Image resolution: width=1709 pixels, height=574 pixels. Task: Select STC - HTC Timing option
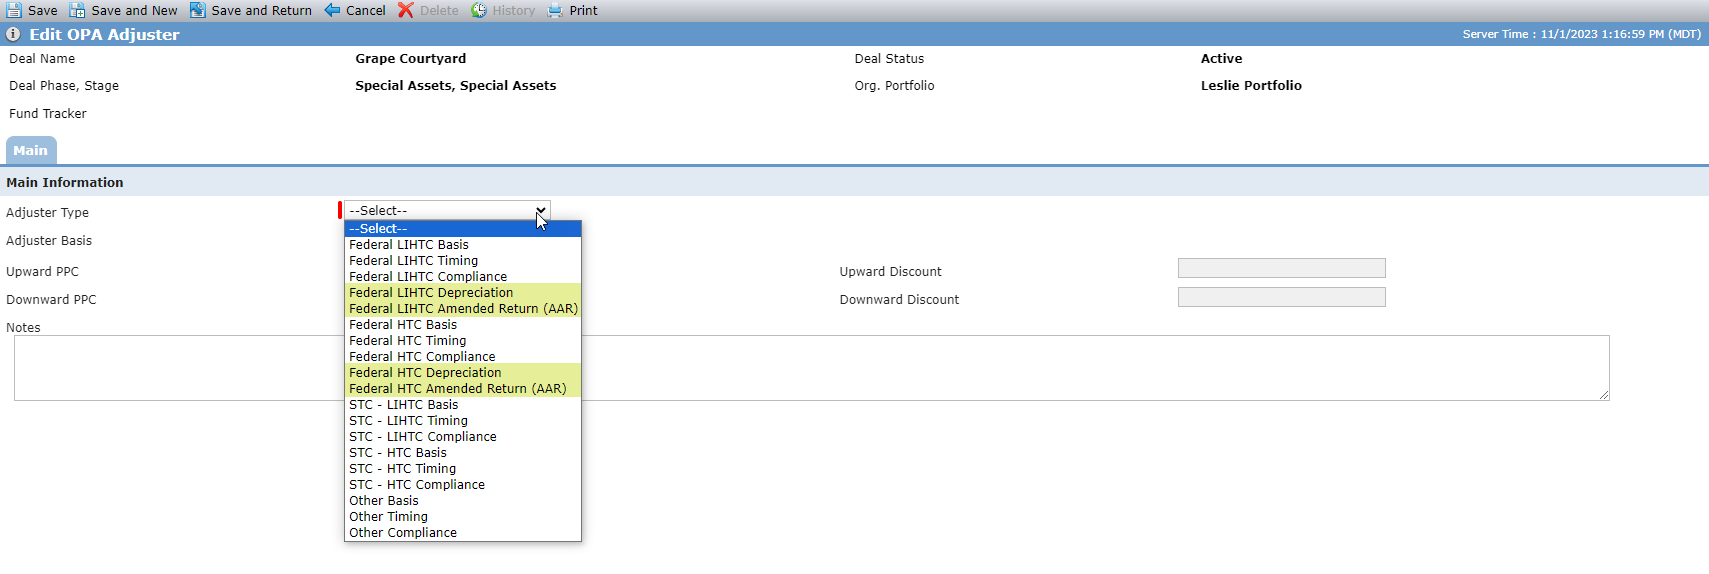463,469
